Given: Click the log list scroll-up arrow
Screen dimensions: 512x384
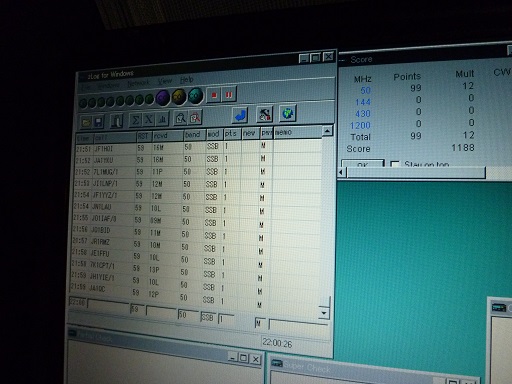Looking at the screenshot, I should (327, 131).
